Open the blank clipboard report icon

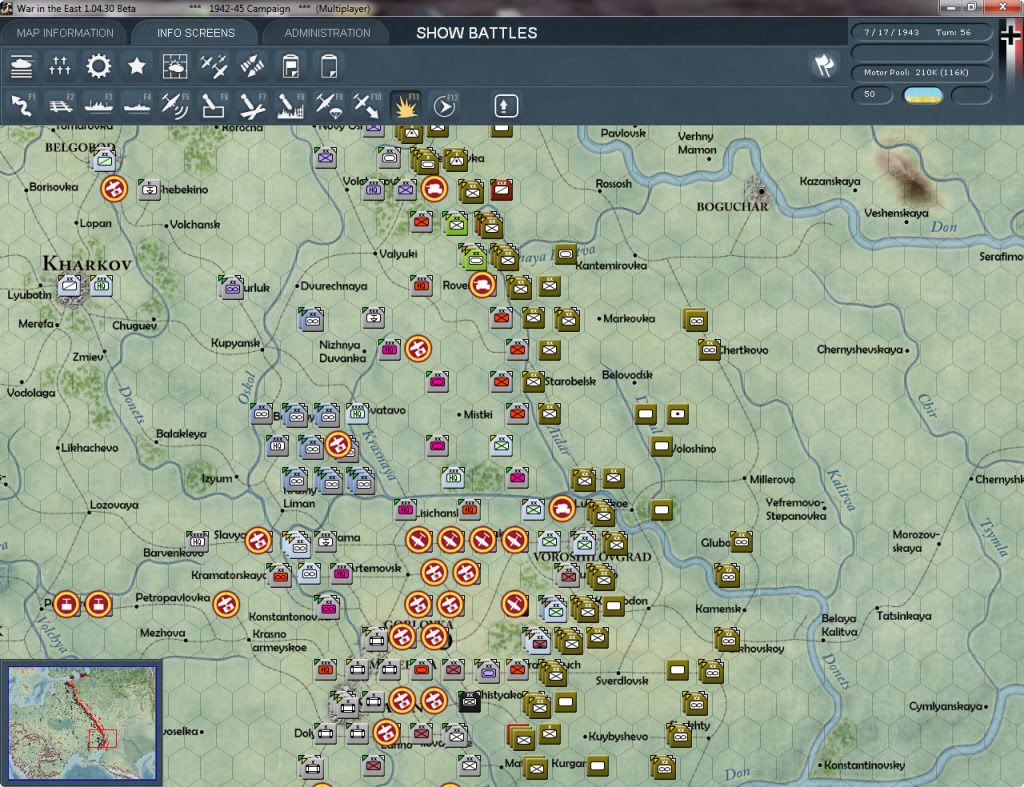click(329, 67)
